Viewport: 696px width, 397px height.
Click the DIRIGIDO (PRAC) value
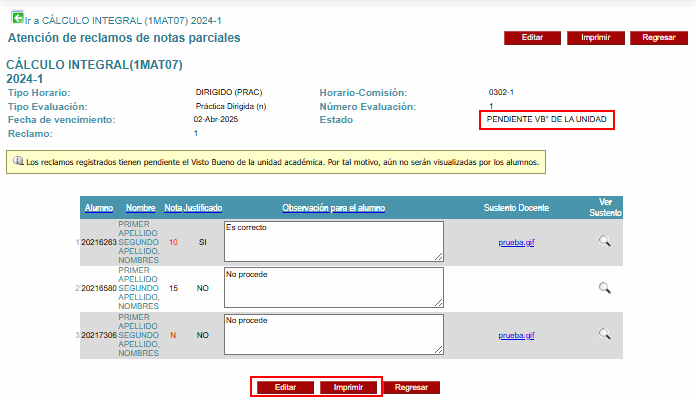point(229,92)
